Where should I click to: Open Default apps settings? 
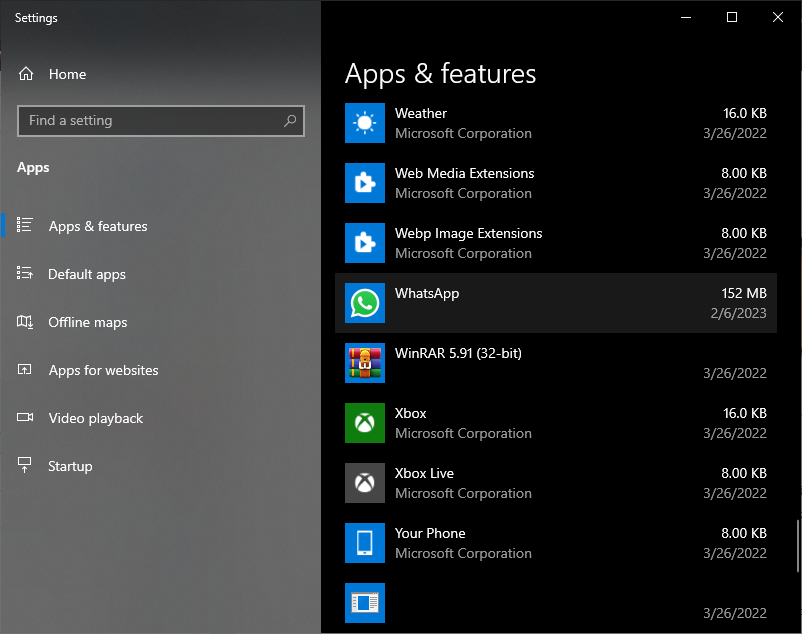tap(86, 274)
